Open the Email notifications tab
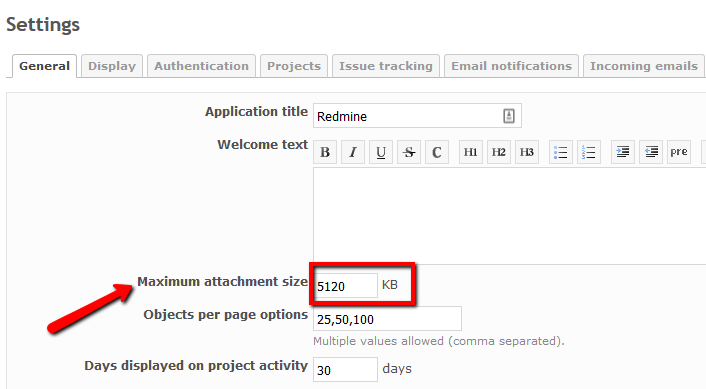This screenshot has height=389, width=706. point(511,66)
